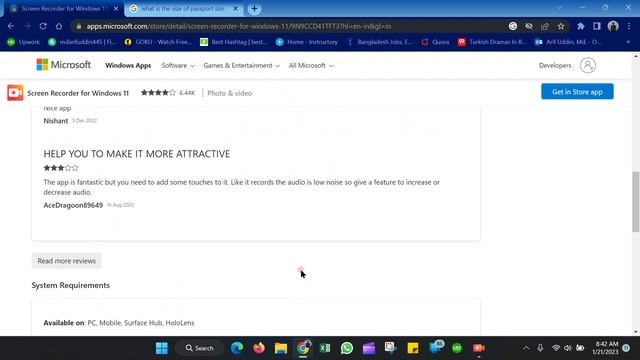
Task: Open GOKU - Watch Free bookmark
Action: coord(158,42)
